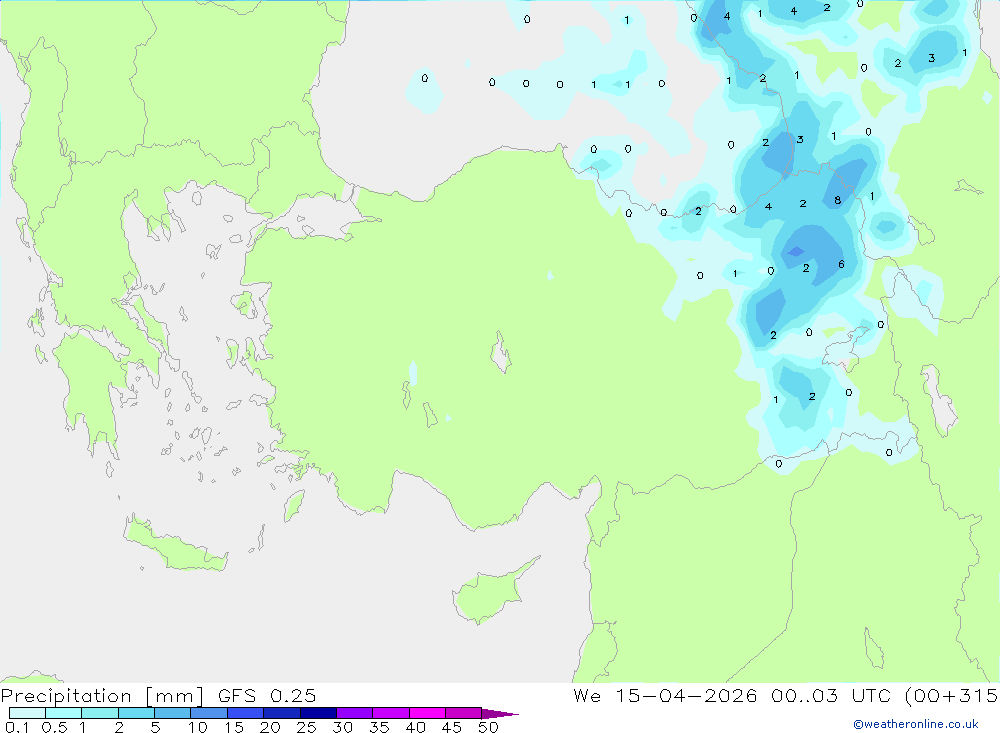Choose the 20–25 mm dark blue swatch
The height and width of the screenshot is (733, 1000).
[x=282, y=713]
